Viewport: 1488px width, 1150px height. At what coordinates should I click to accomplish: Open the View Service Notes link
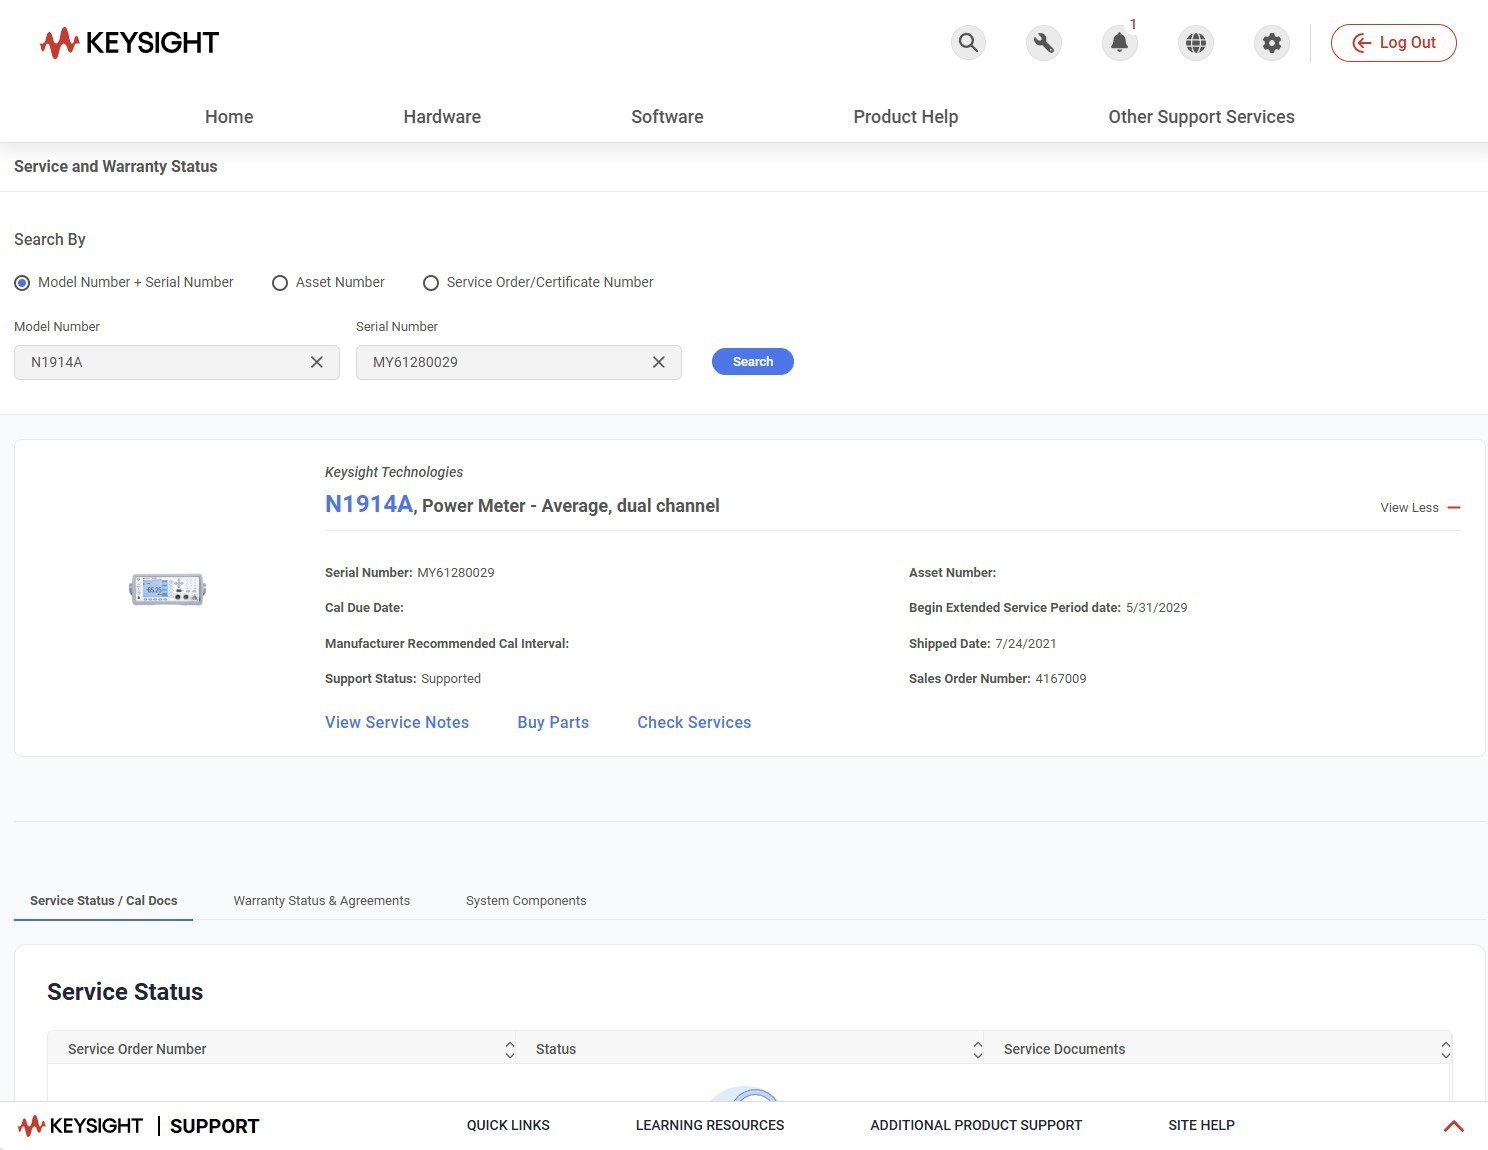tap(397, 723)
